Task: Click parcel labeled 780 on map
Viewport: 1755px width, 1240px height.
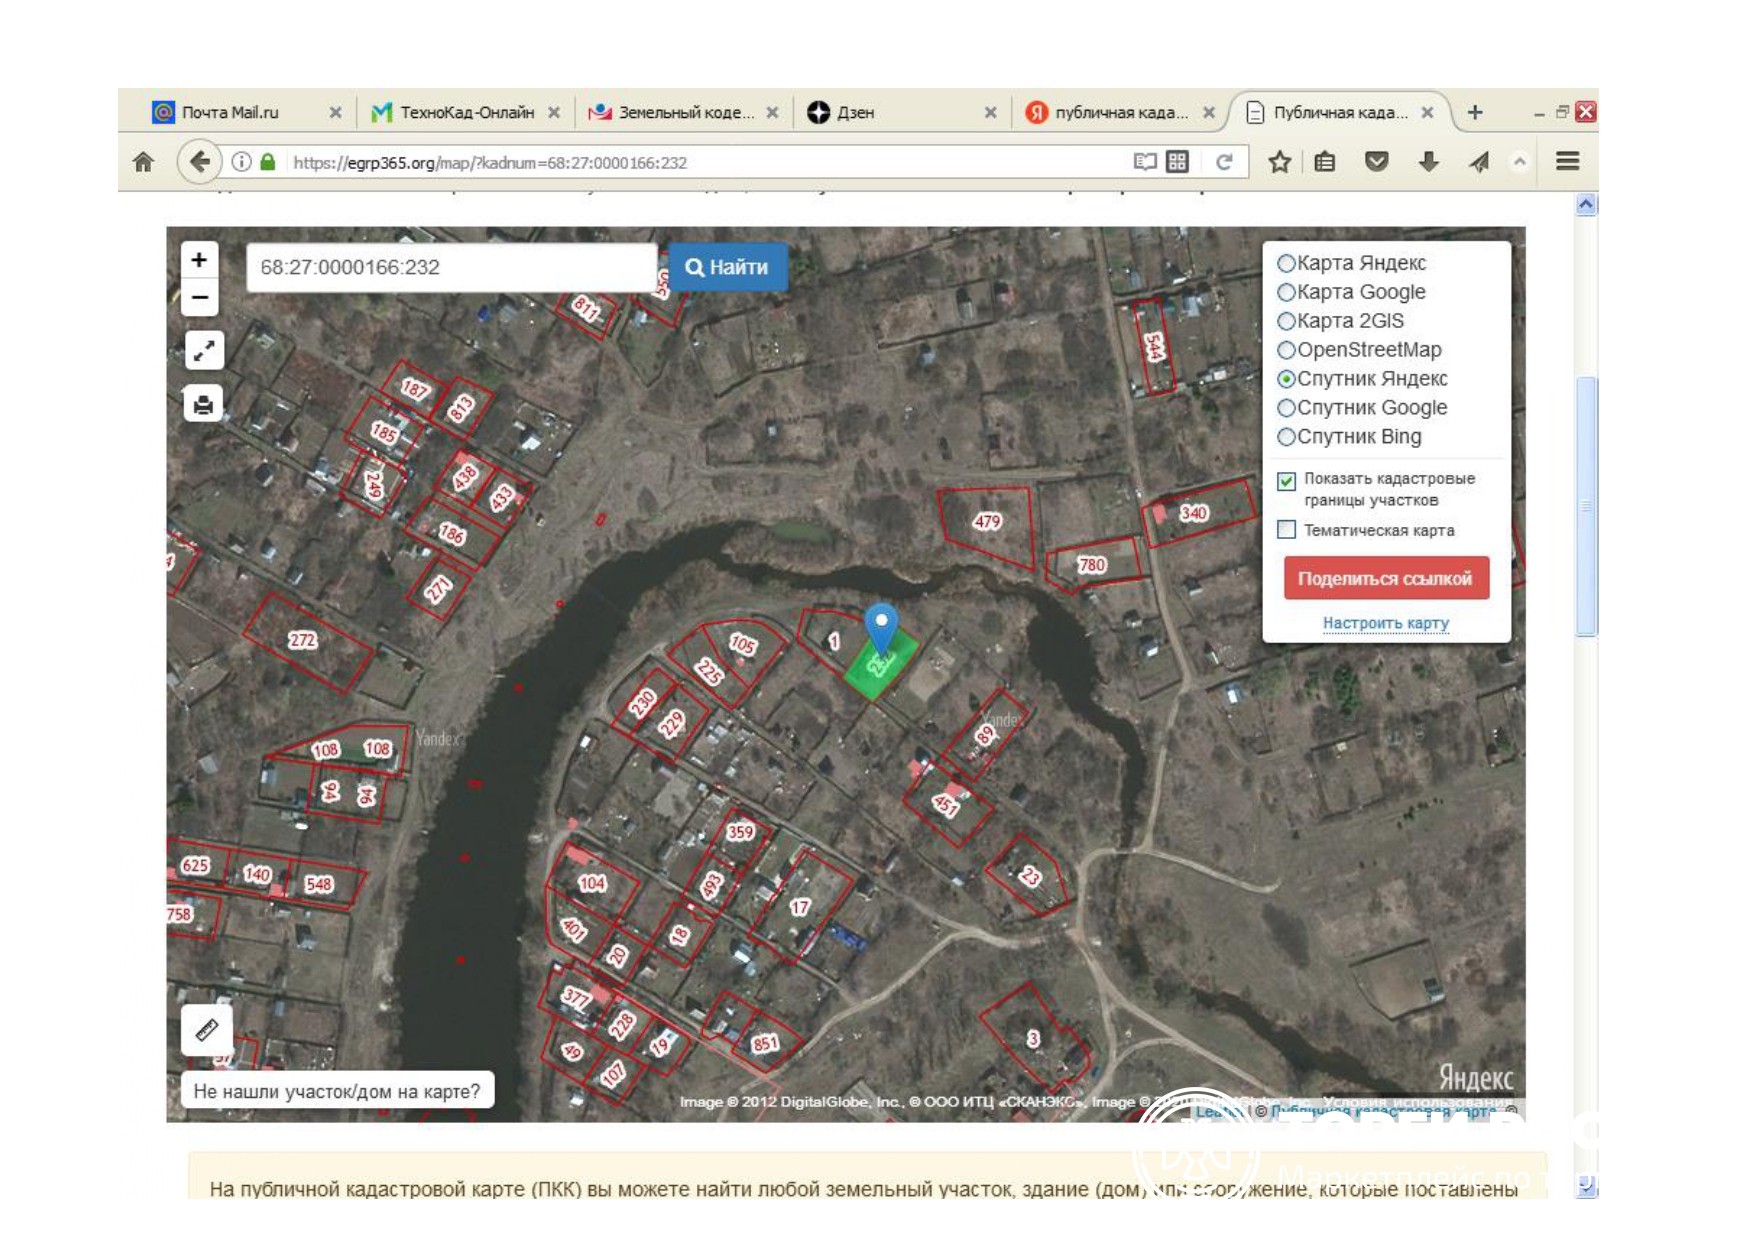Action: [1092, 565]
